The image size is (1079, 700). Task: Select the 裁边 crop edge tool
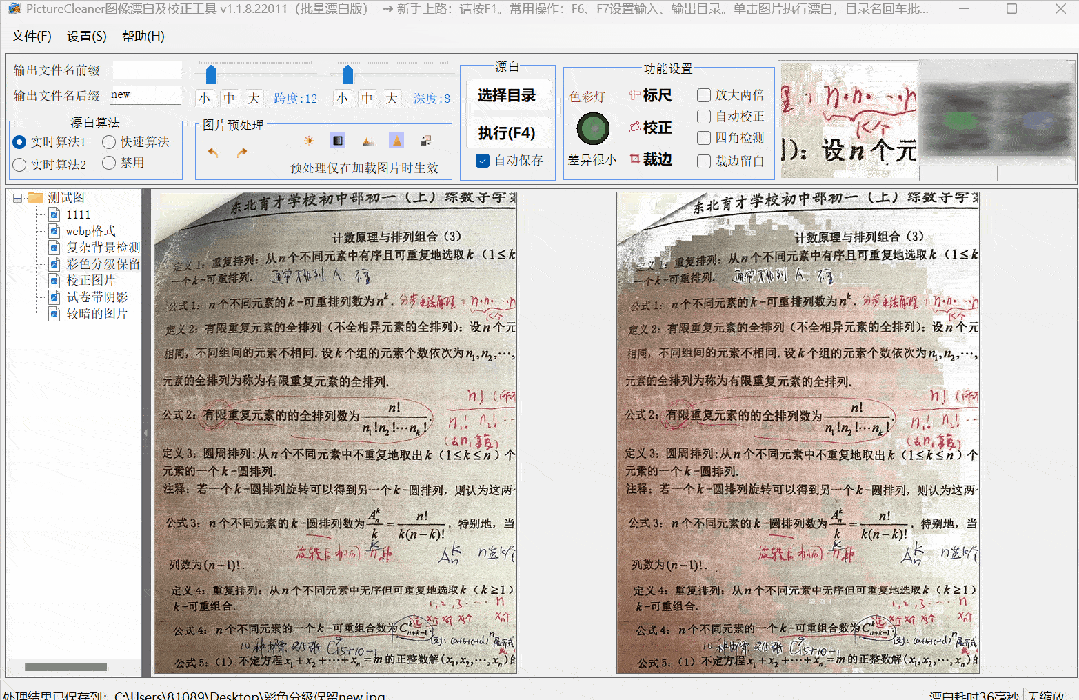click(x=650, y=160)
